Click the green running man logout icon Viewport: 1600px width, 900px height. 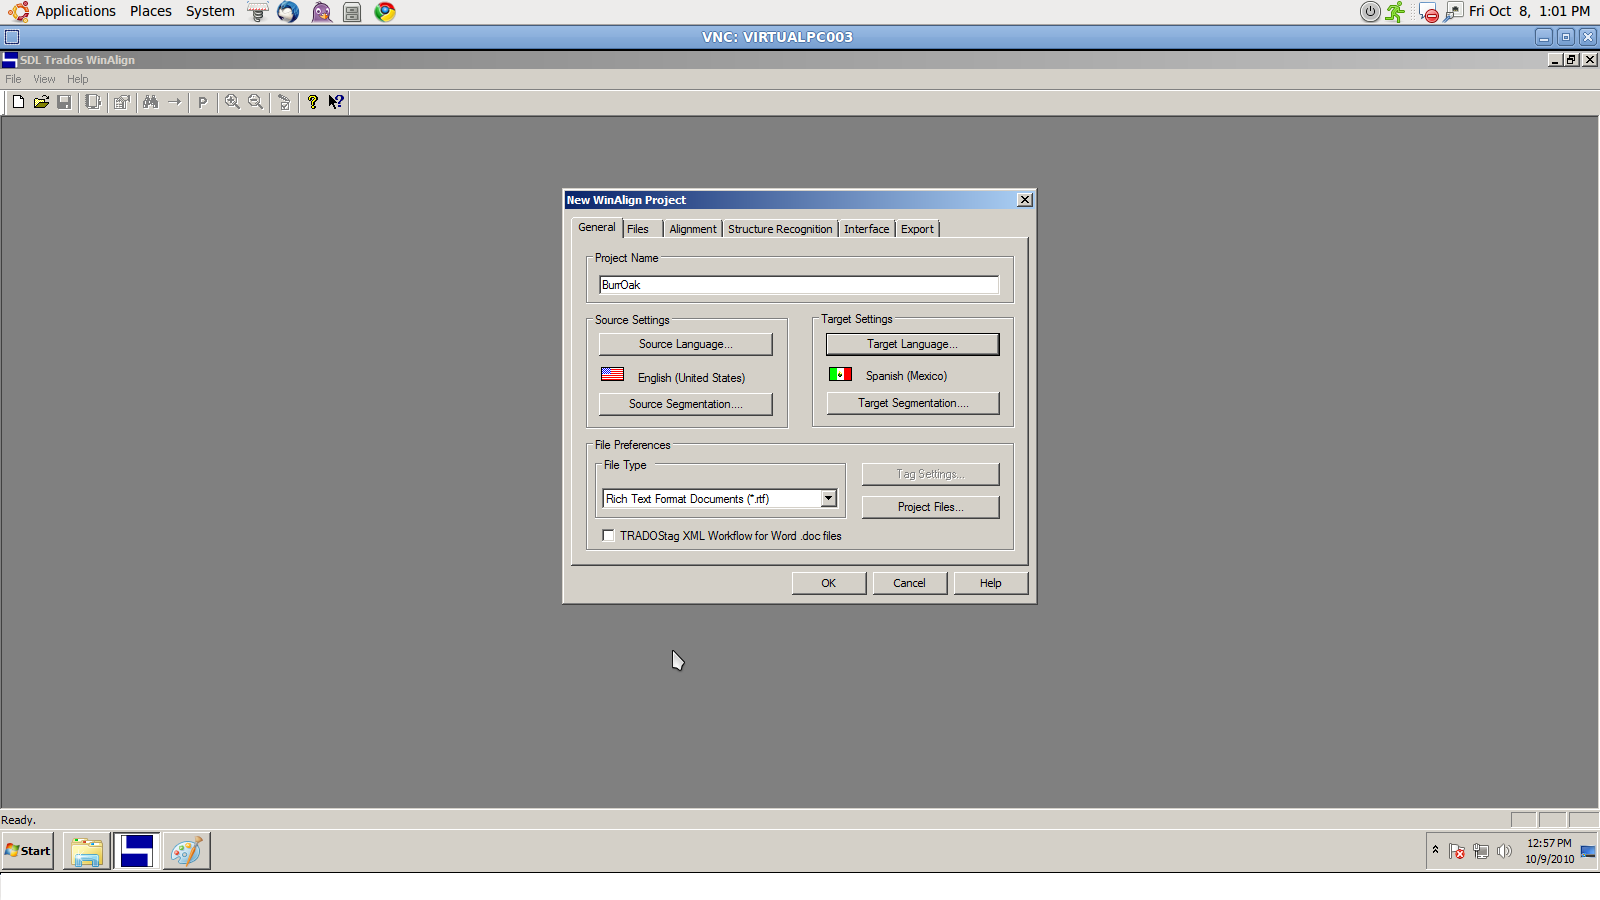(x=1395, y=12)
